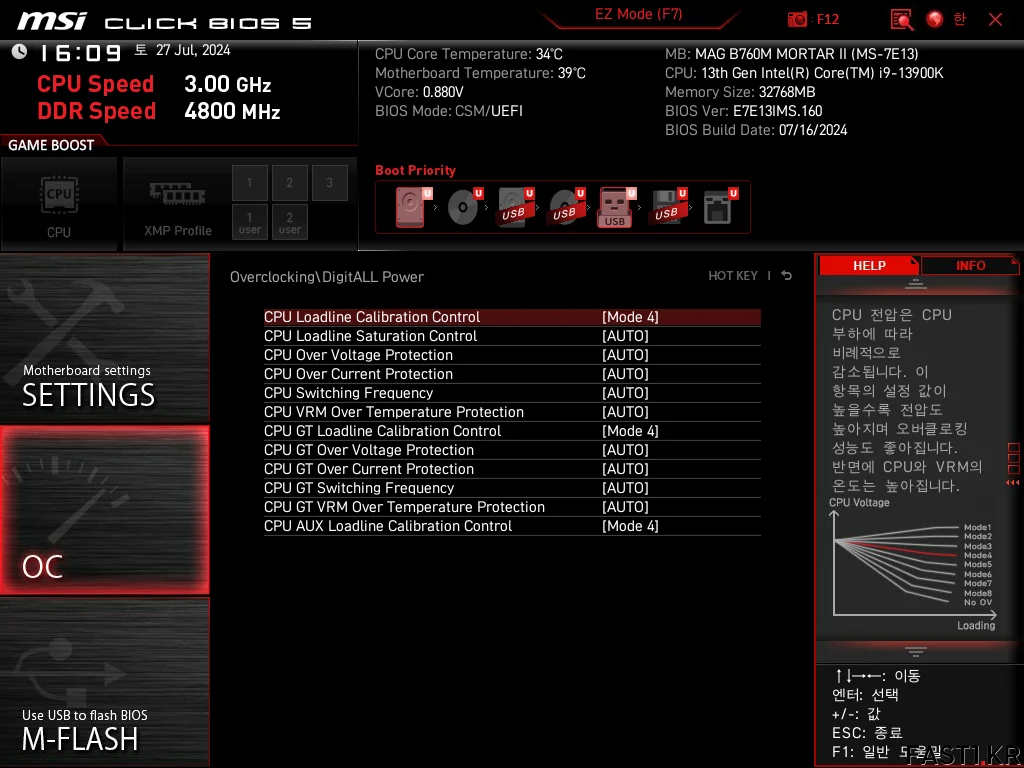
Task: Select CPU GT VRM Over Temperature Protection row
Action: [512, 507]
